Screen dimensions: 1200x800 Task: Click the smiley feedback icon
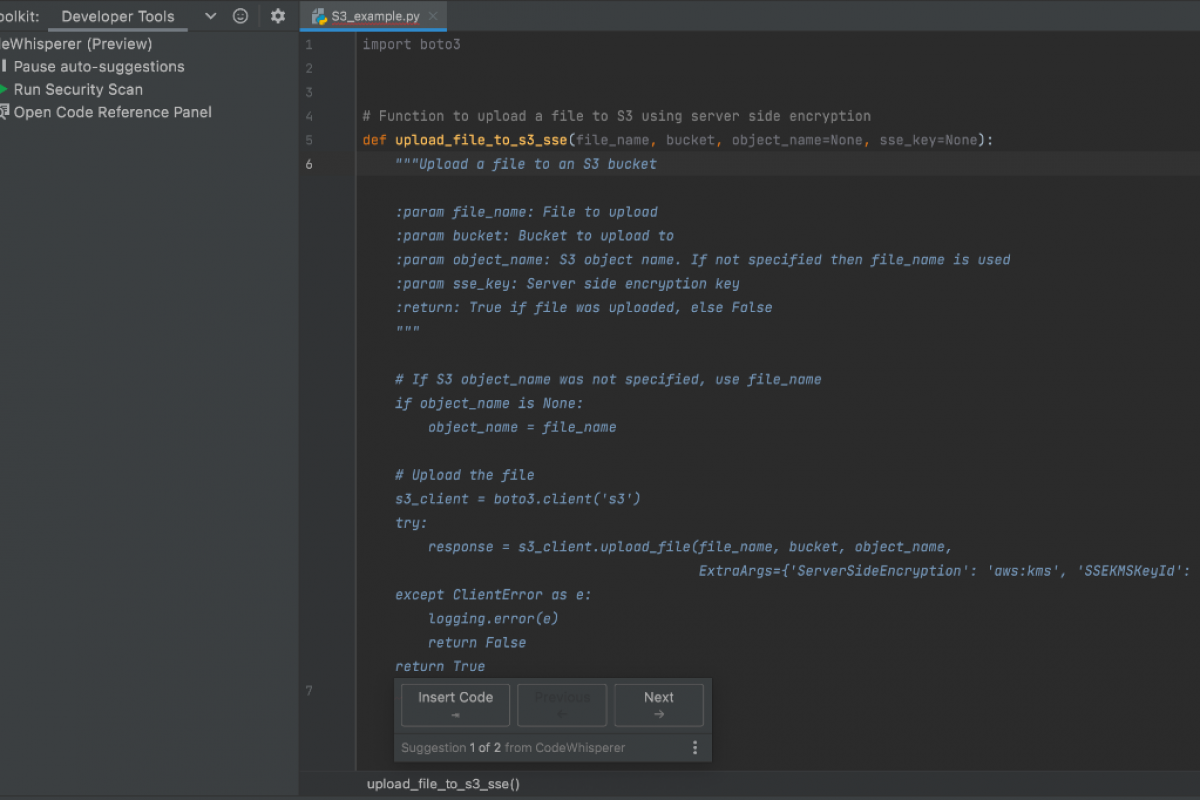coord(241,16)
